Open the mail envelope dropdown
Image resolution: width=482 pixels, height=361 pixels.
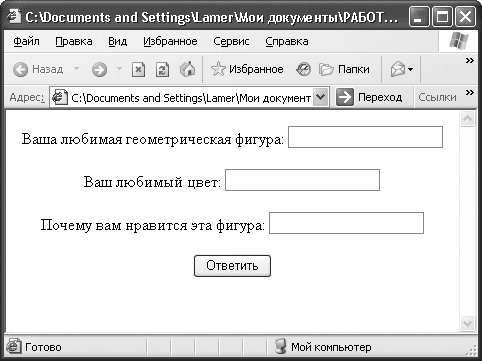402,69
